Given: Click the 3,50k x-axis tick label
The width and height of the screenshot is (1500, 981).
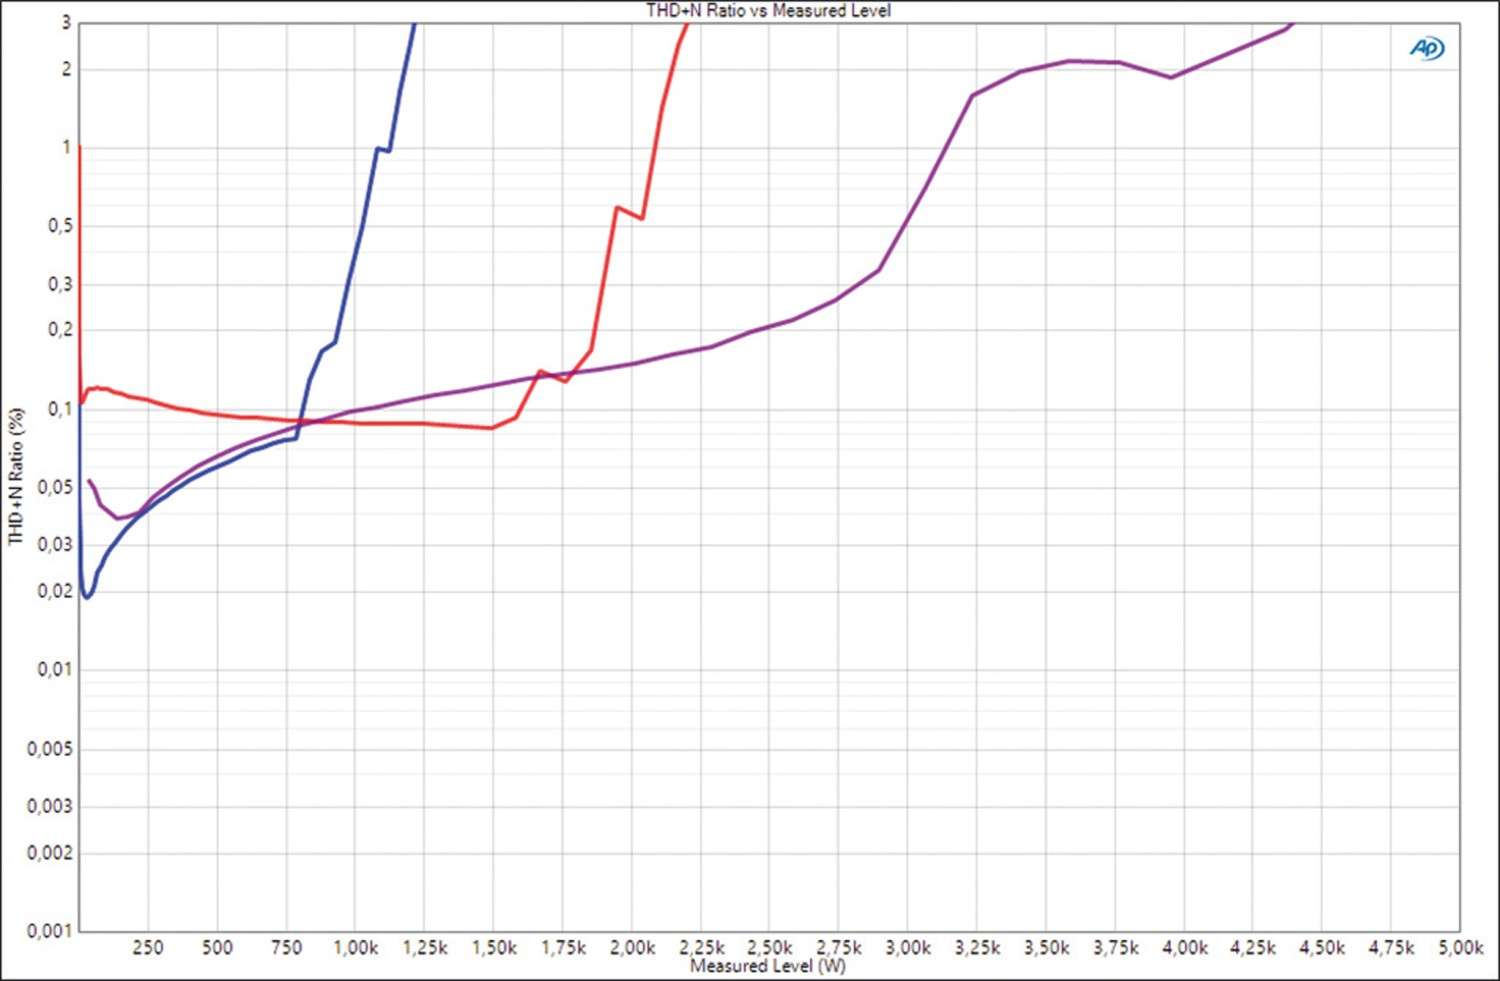Looking at the screenshot, I should point(1046,947).
